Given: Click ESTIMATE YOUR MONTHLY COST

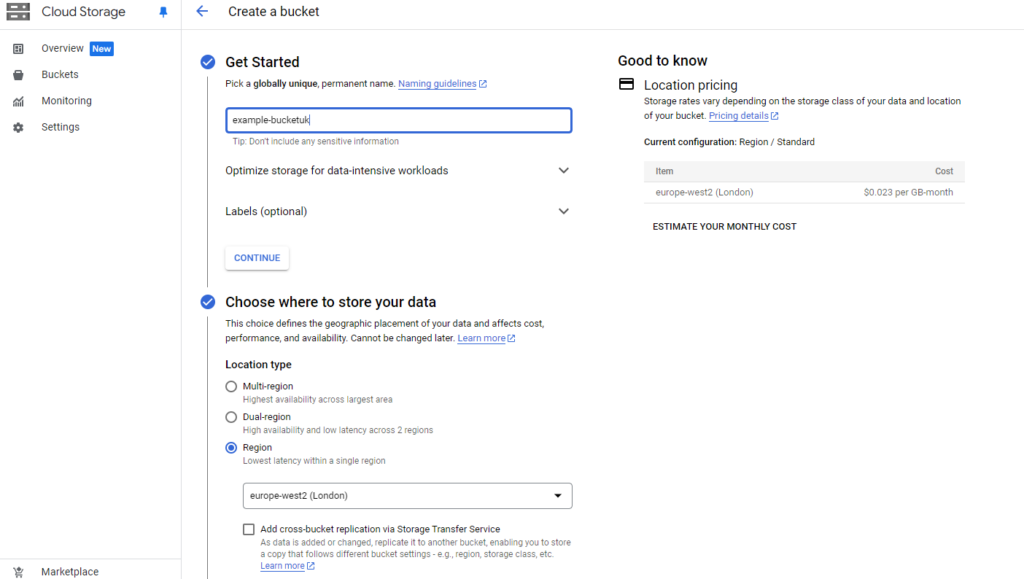Looking at the screenshot, I should click(x=724, y=227).
